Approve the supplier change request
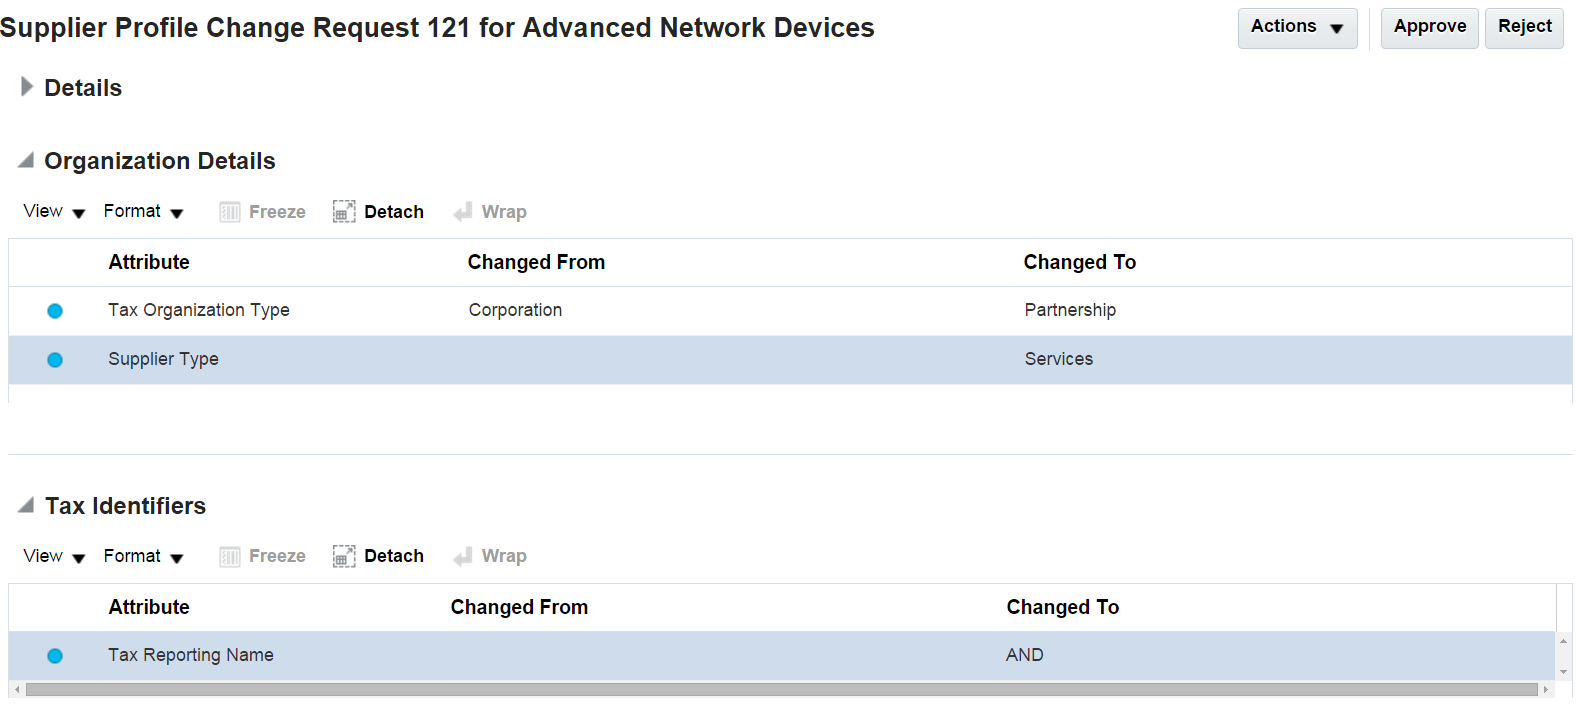This screenshot has width=1578, height=716. pos(1429,27)
